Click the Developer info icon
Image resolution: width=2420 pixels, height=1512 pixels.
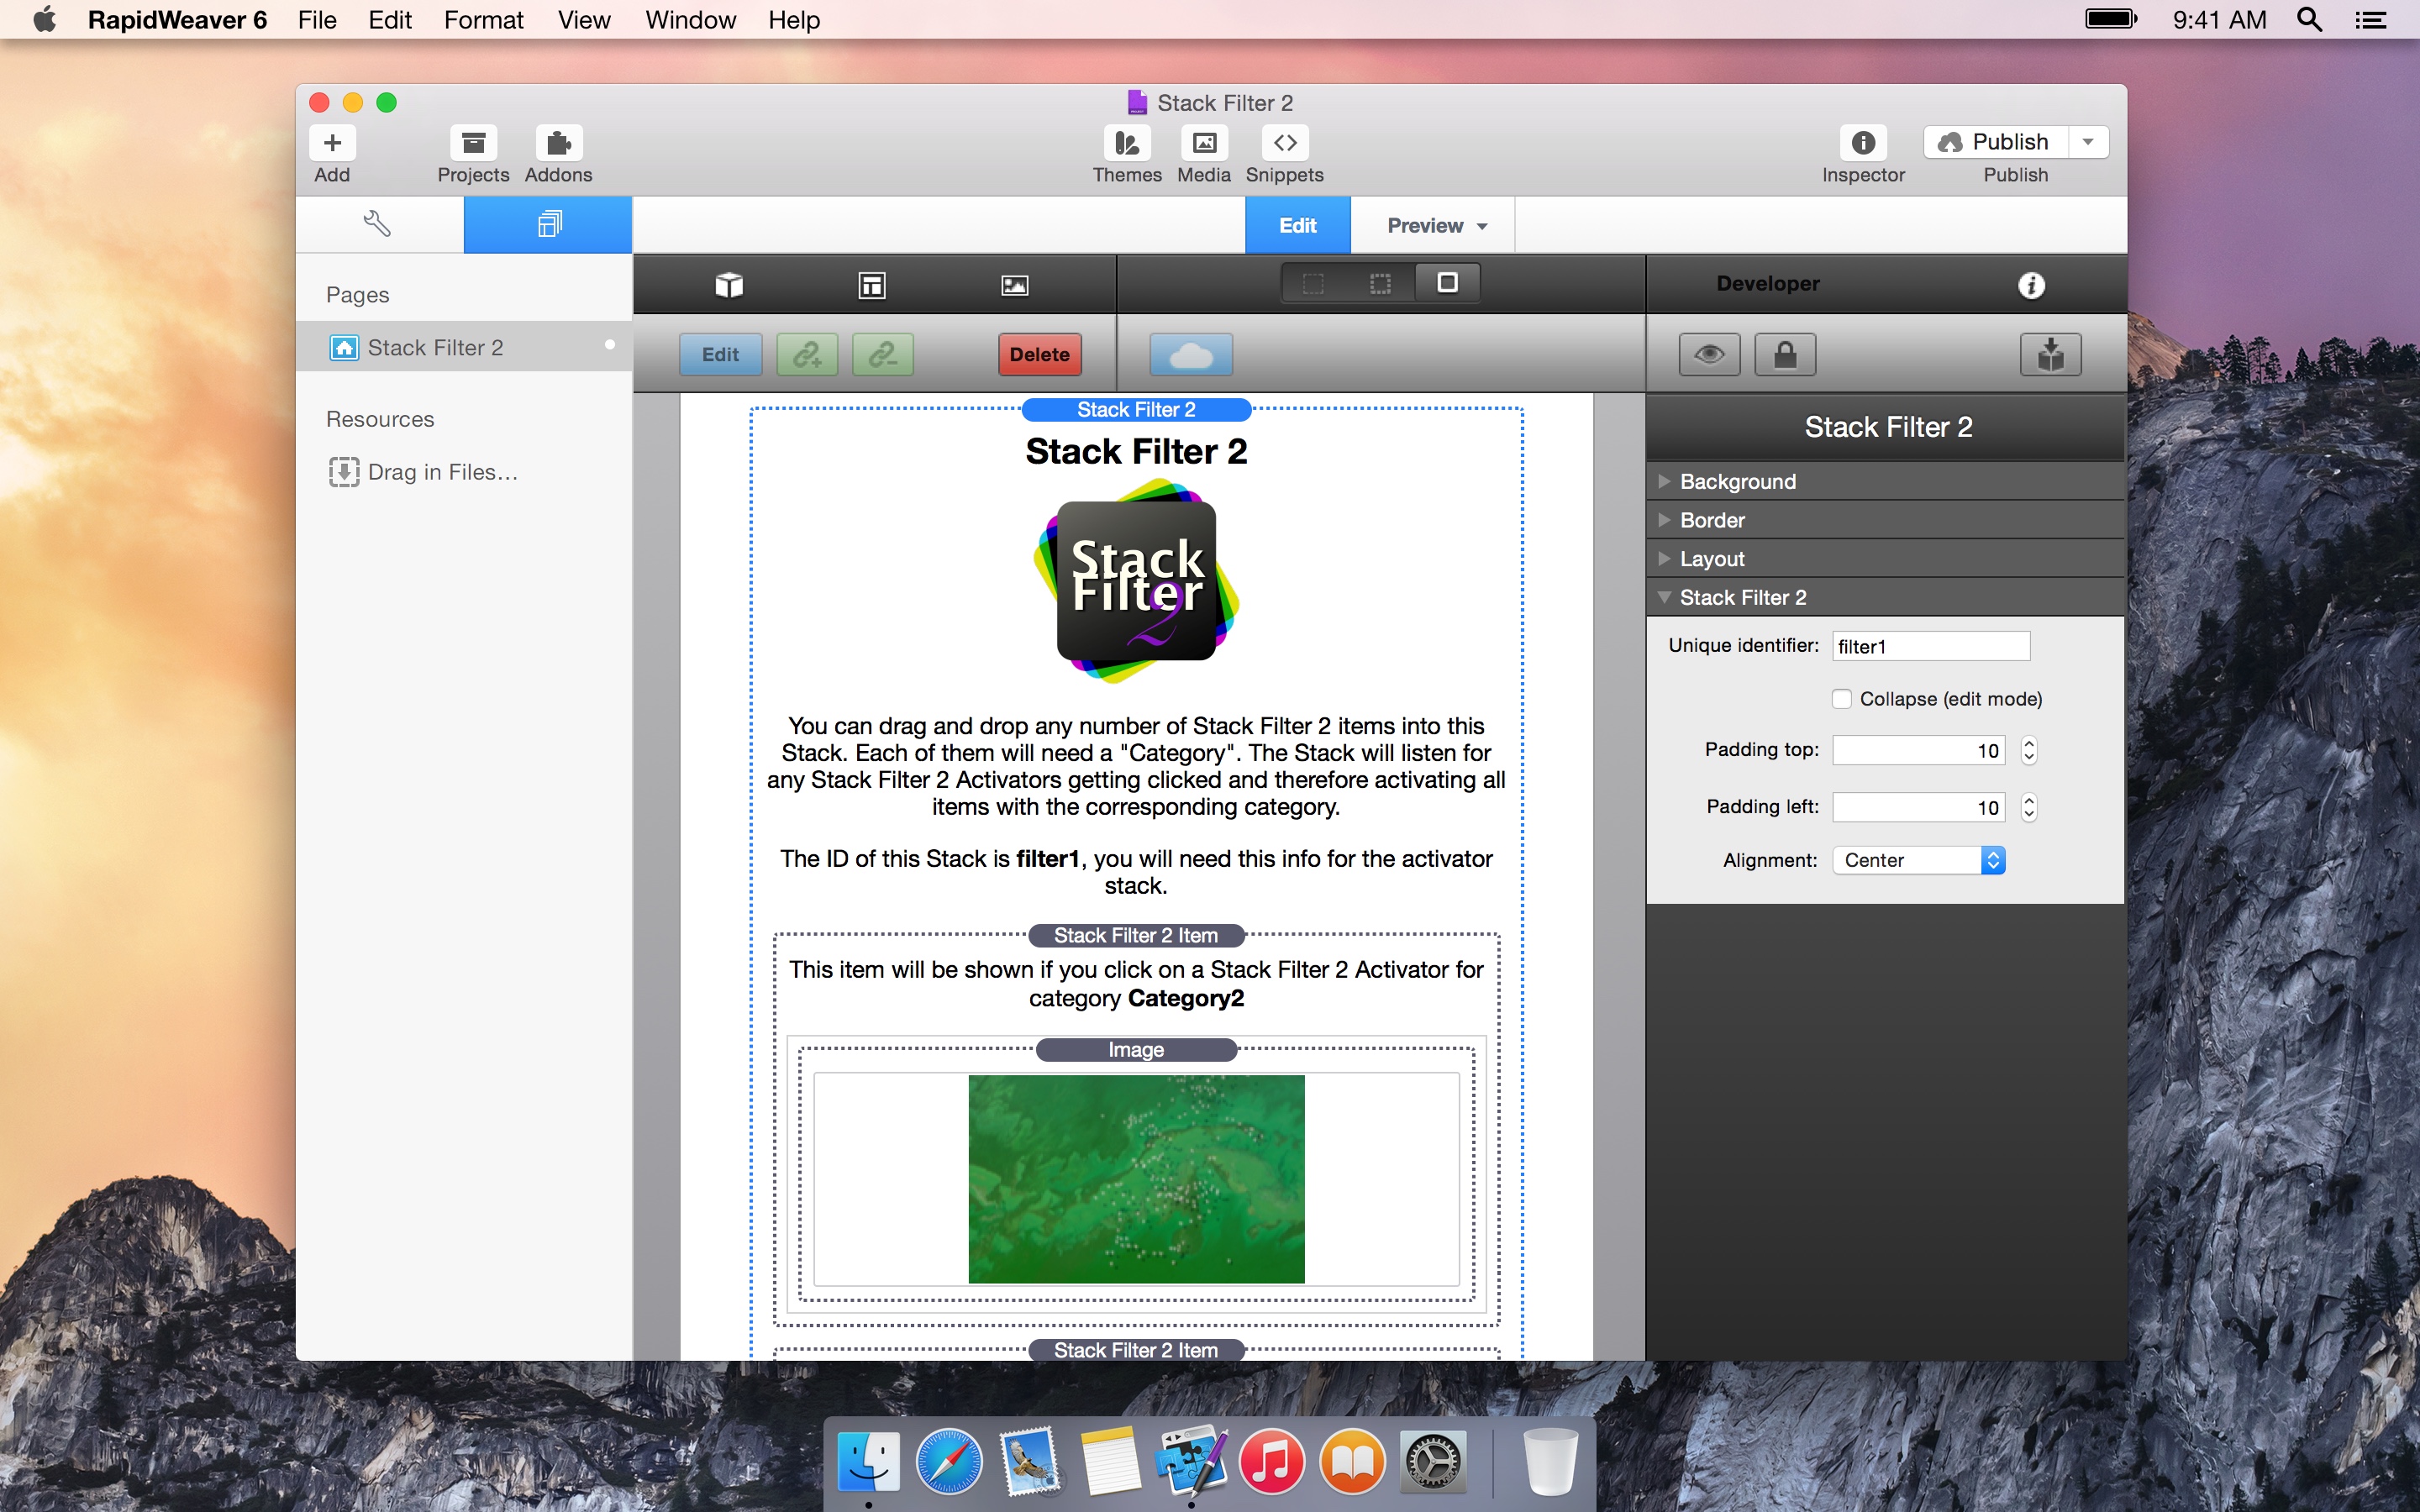coord(2030,285)
